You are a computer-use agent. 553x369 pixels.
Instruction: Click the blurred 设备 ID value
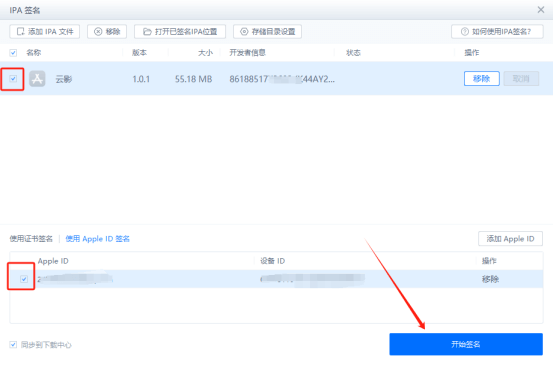pos(312,279)
